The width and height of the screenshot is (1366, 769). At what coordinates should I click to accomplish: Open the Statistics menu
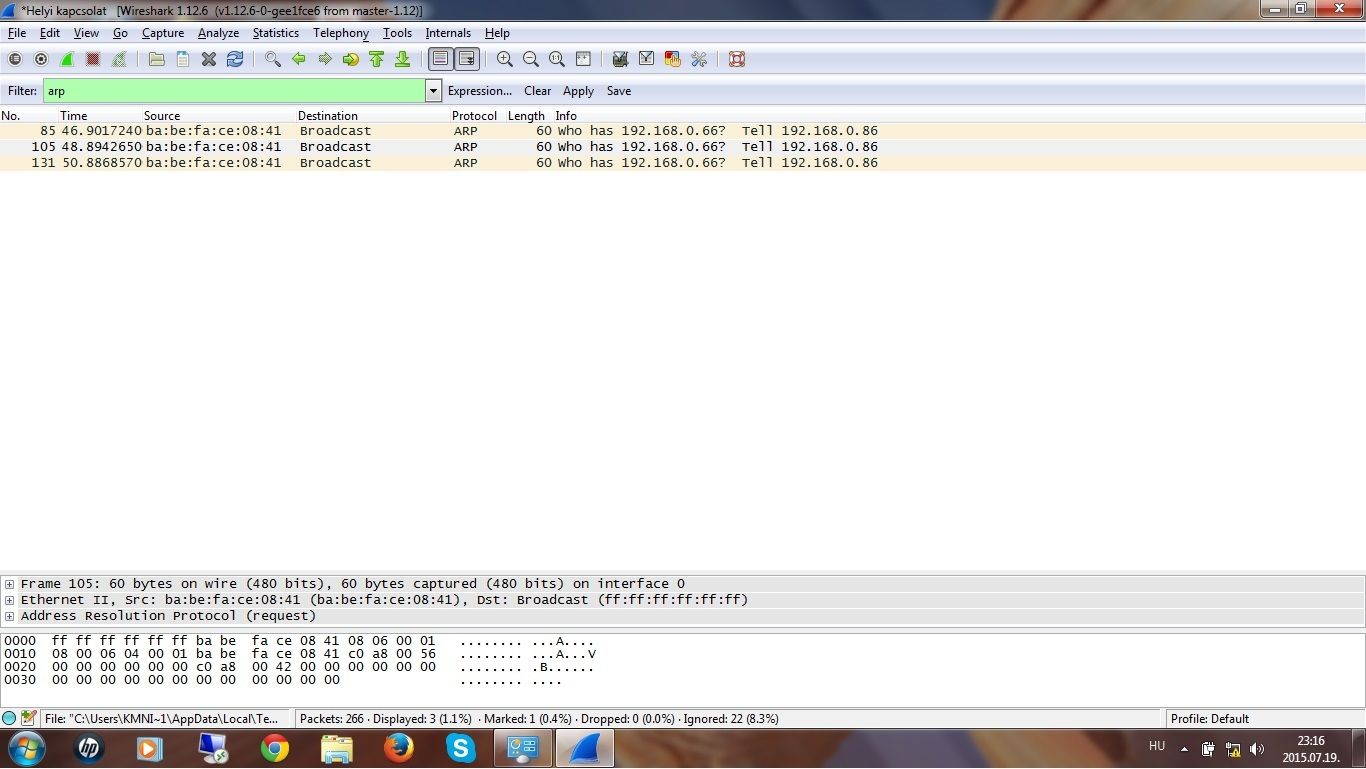pyautogui.click(x=275, y=33)
